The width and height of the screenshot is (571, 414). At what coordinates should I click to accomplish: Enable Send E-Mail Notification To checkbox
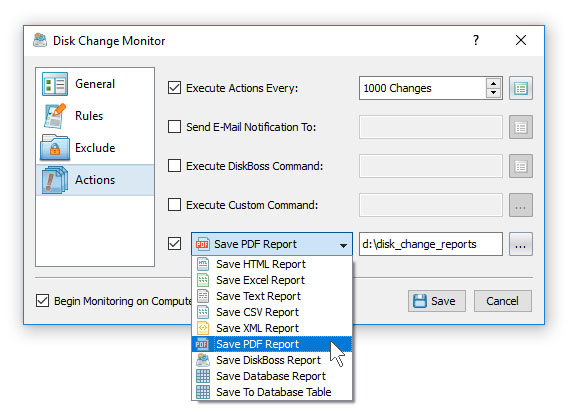[174, 127]
